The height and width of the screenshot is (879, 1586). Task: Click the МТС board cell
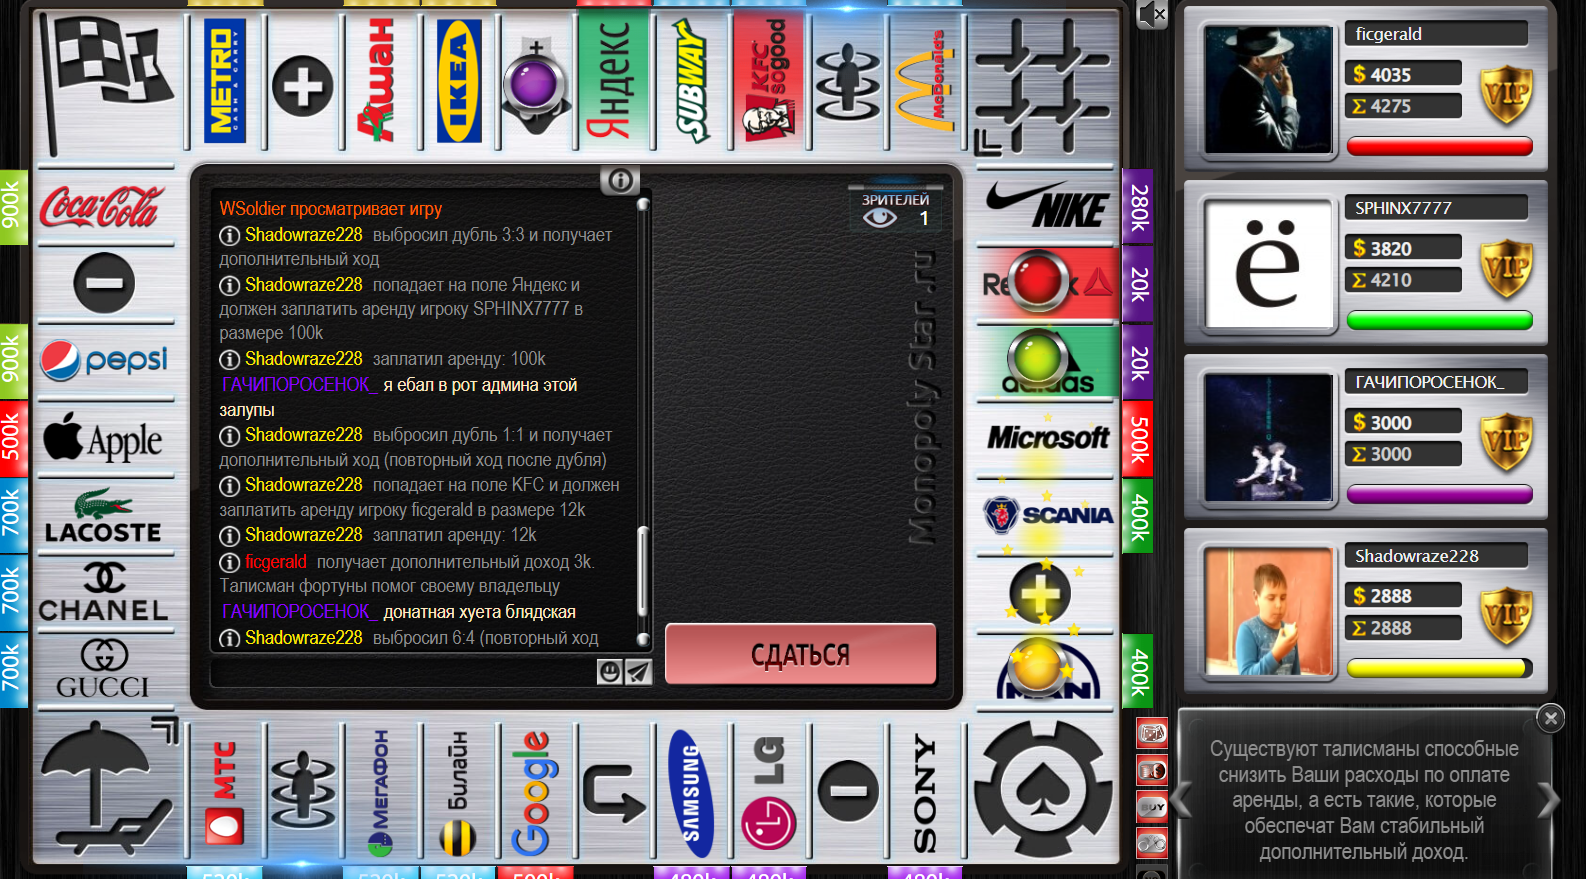click(x=226, y=792)
